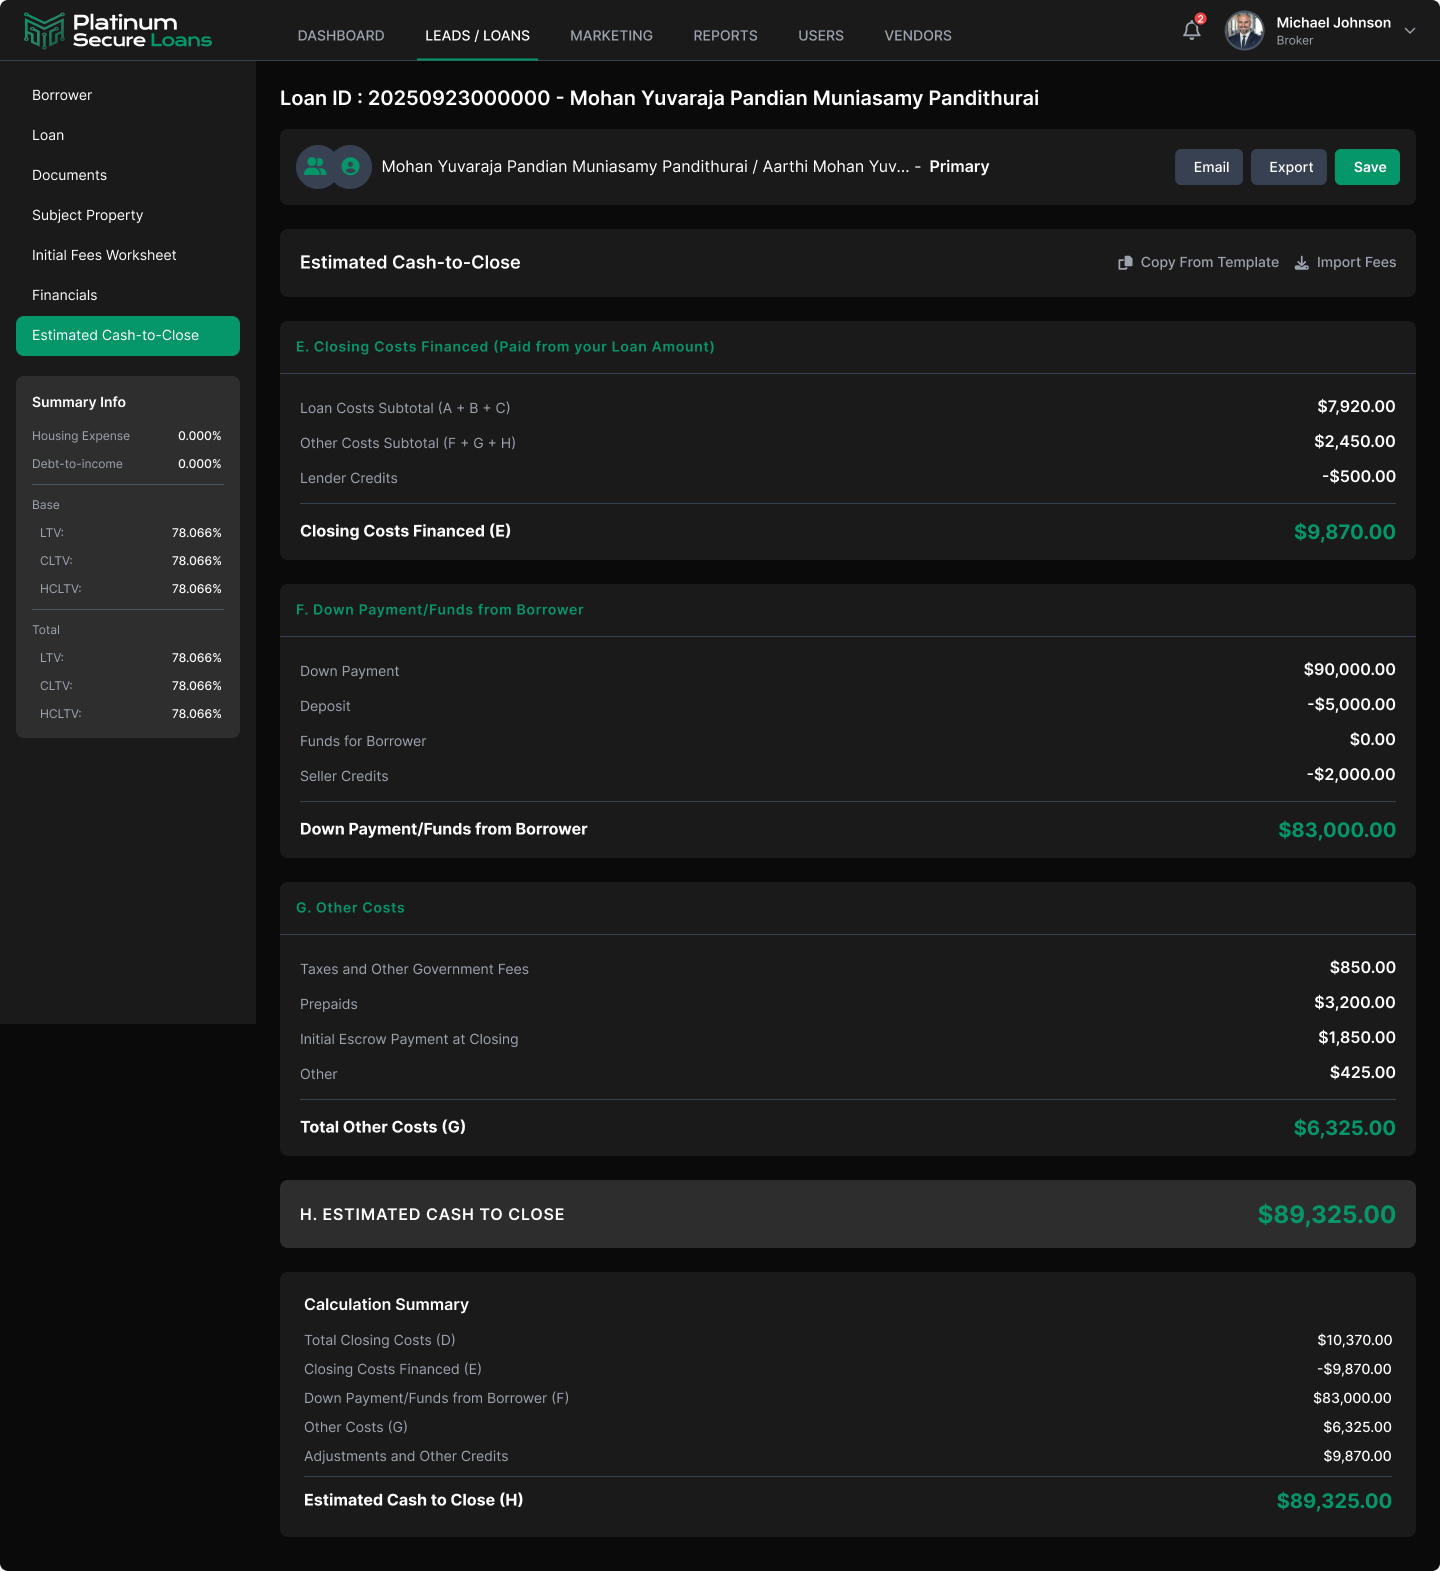
Task: Click the Copy From Template icon
Action: pos(1125,263)
